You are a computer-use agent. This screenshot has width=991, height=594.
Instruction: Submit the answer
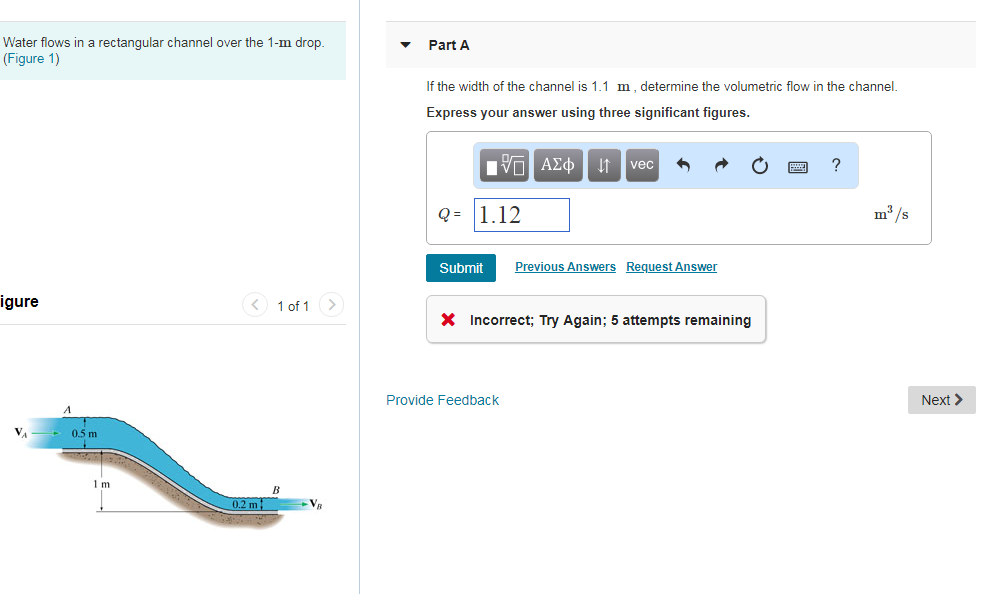pos(461,268)
